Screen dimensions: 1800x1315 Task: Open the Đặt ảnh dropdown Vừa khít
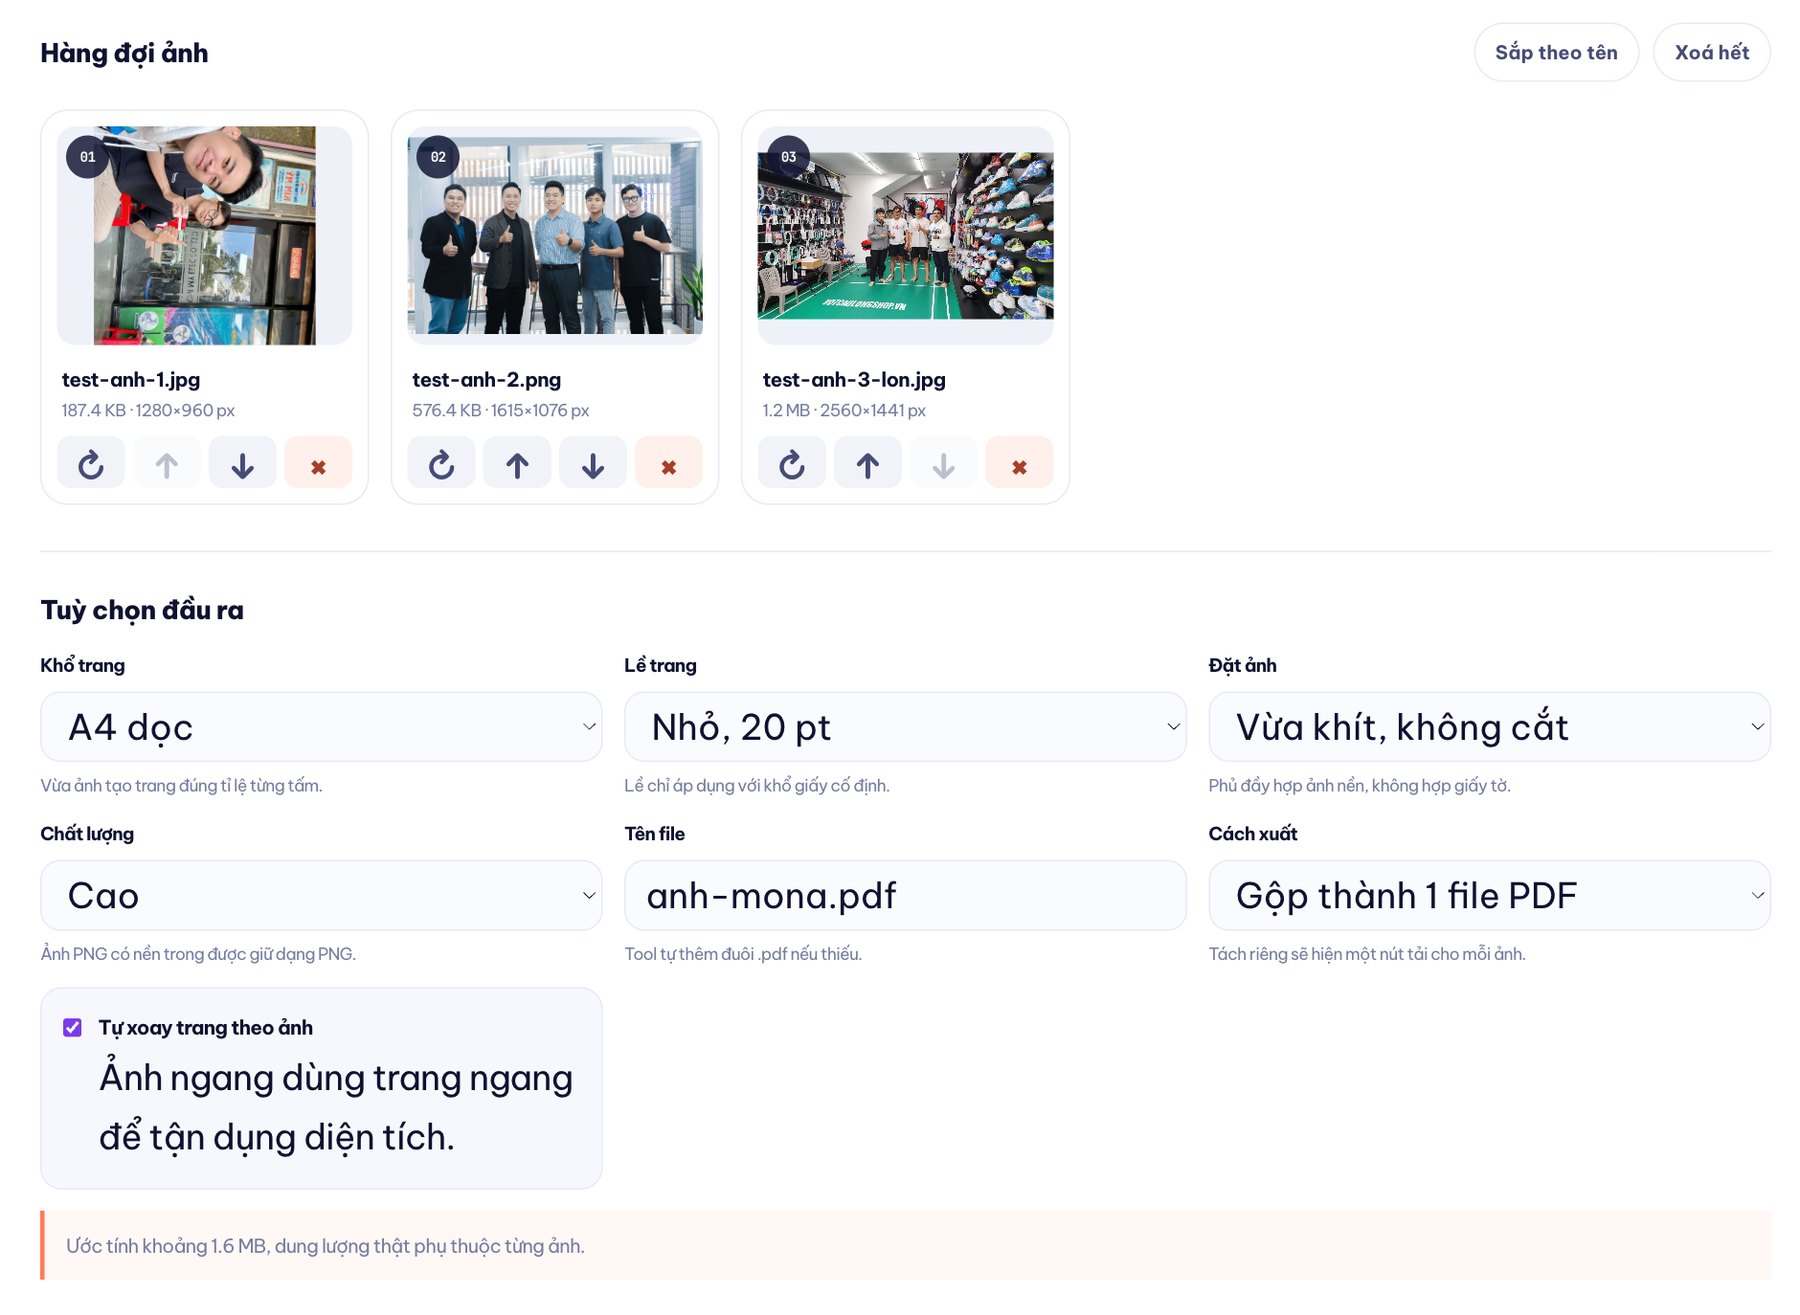[1489, 727]
